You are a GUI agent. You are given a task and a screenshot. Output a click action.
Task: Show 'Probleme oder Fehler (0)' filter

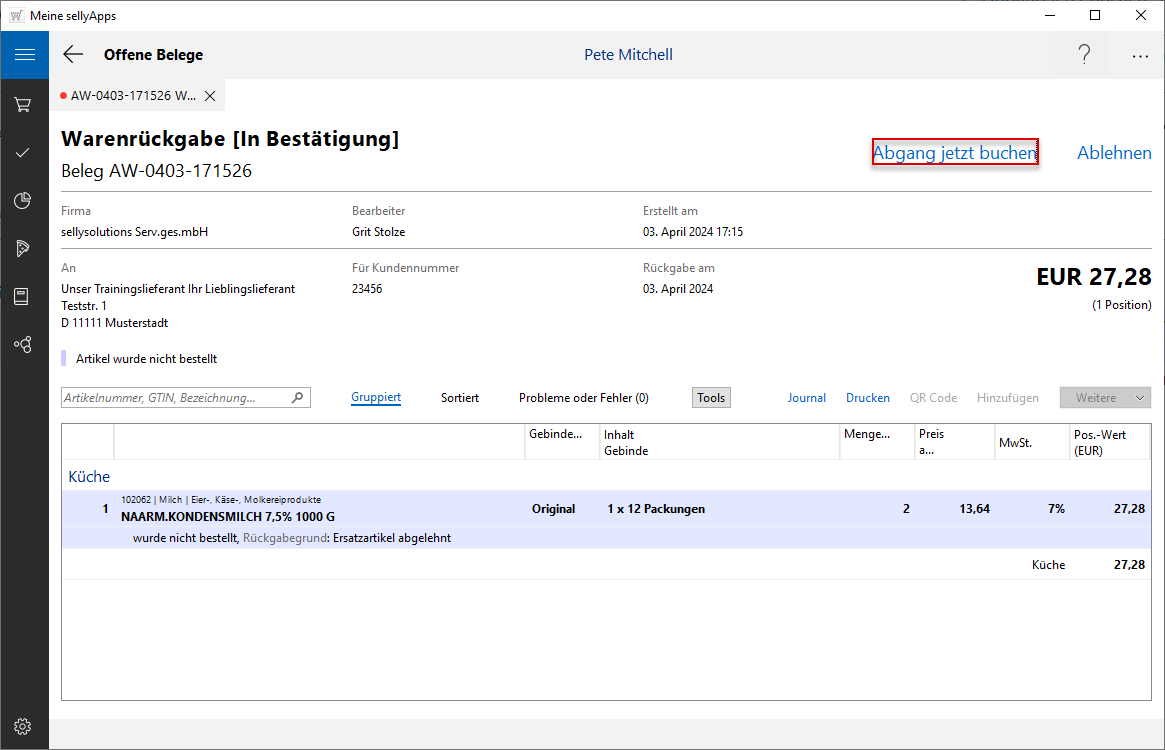coord(583,398)
